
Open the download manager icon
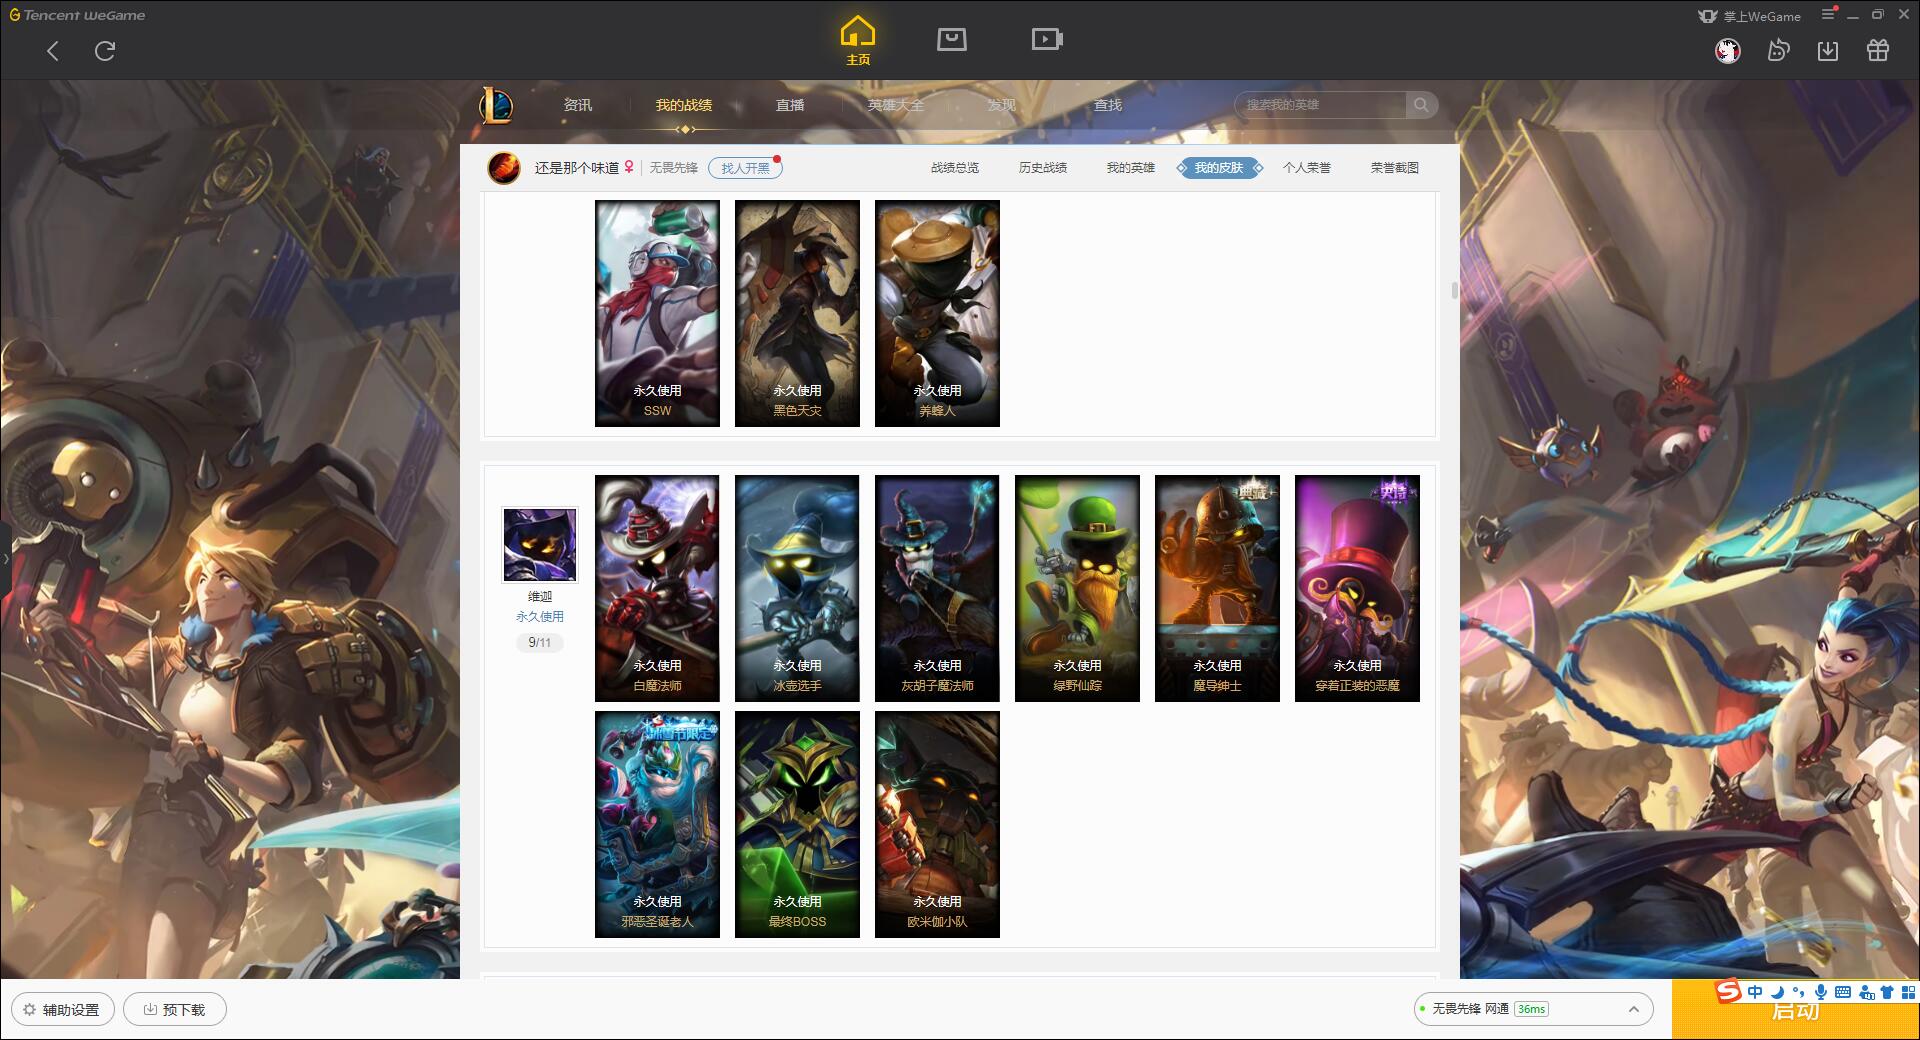click(x=1828, y=50)
